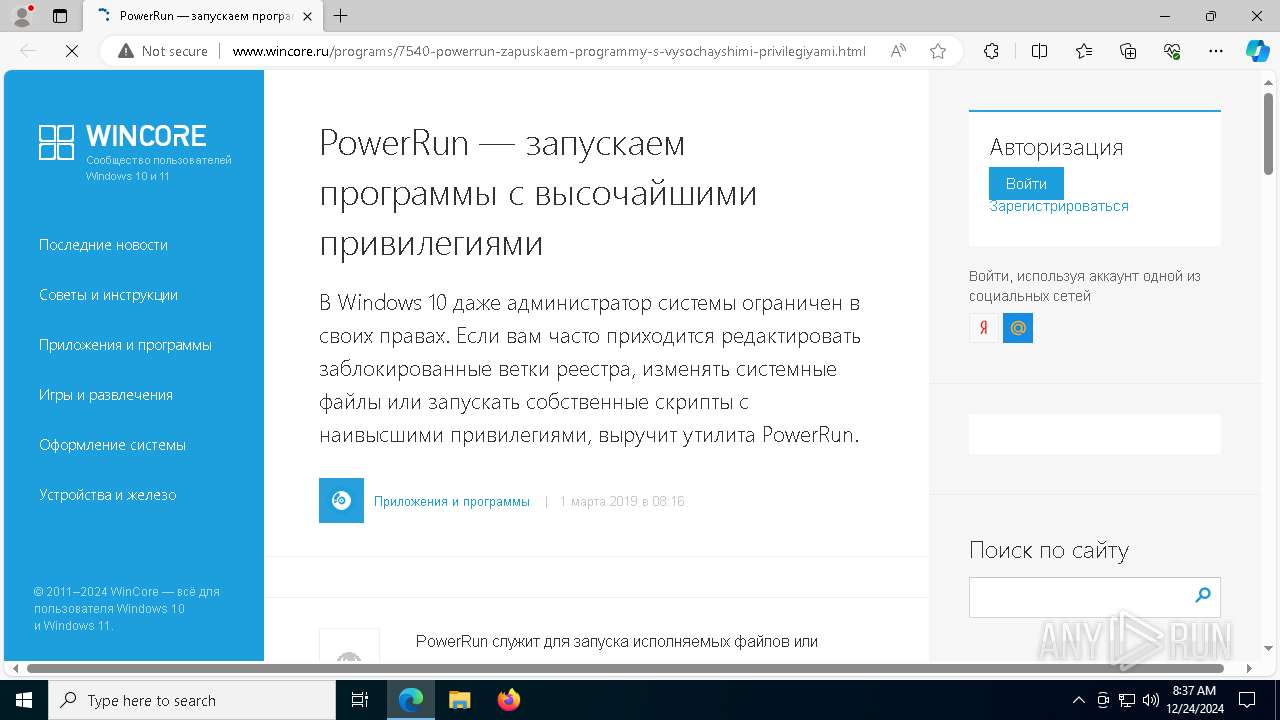The image size is (1280, 720).
Task: Click the taskbar search box
Action: [192, 700]
